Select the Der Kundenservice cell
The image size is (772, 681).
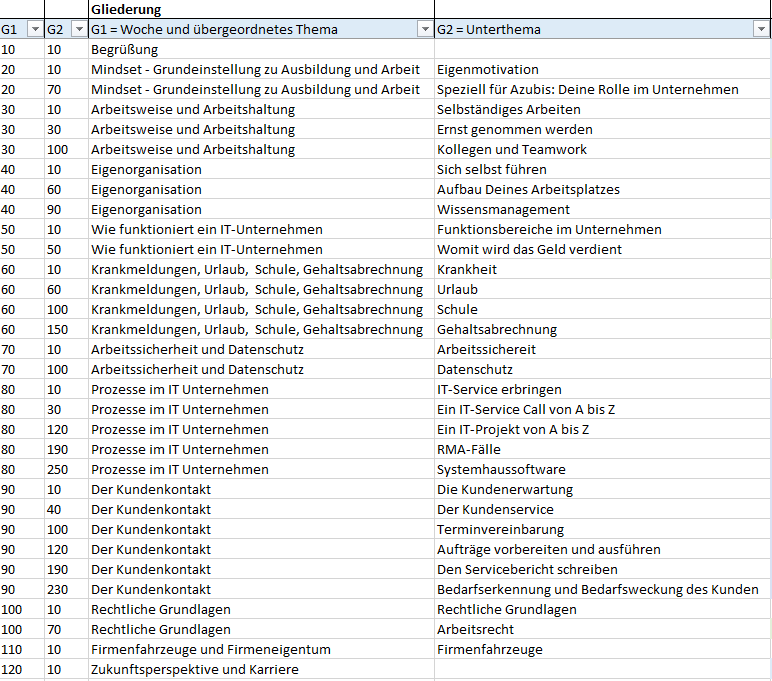602,510
